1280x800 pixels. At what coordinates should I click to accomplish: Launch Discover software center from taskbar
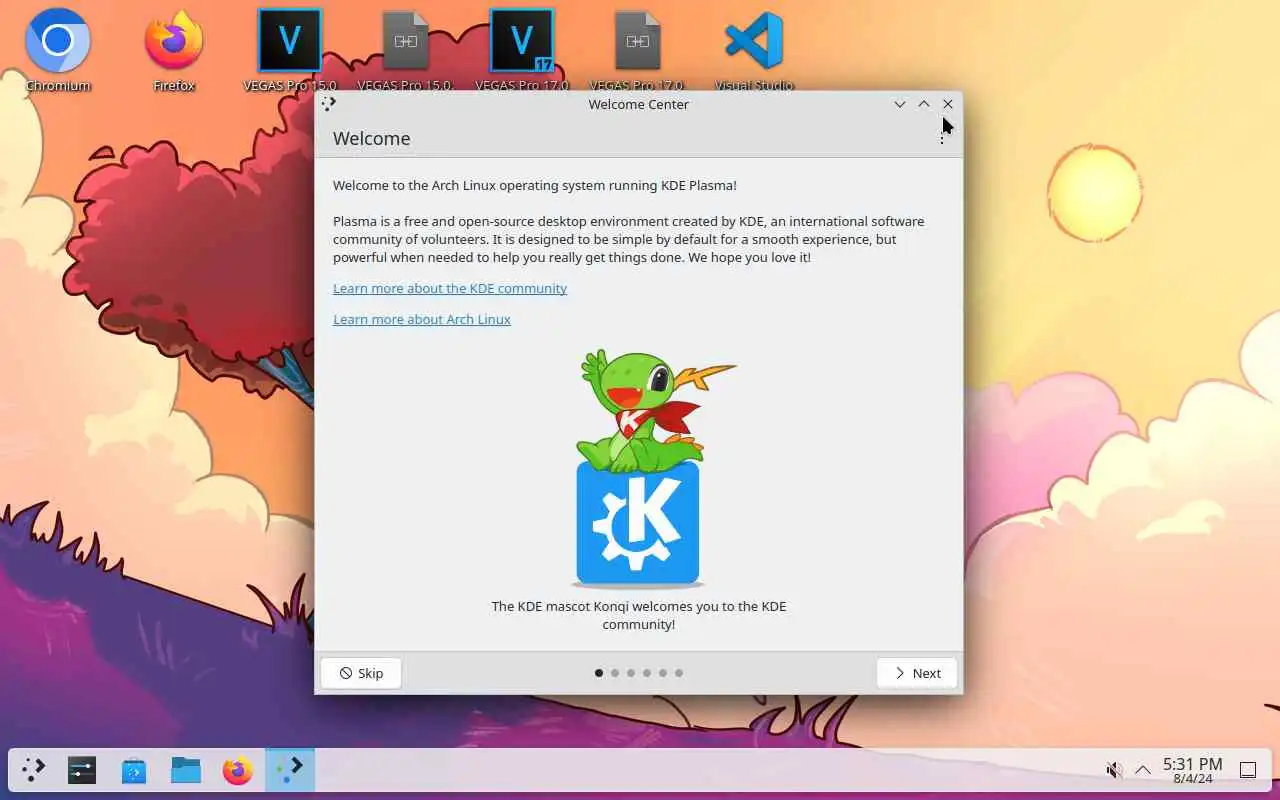(x=134, y=770)
